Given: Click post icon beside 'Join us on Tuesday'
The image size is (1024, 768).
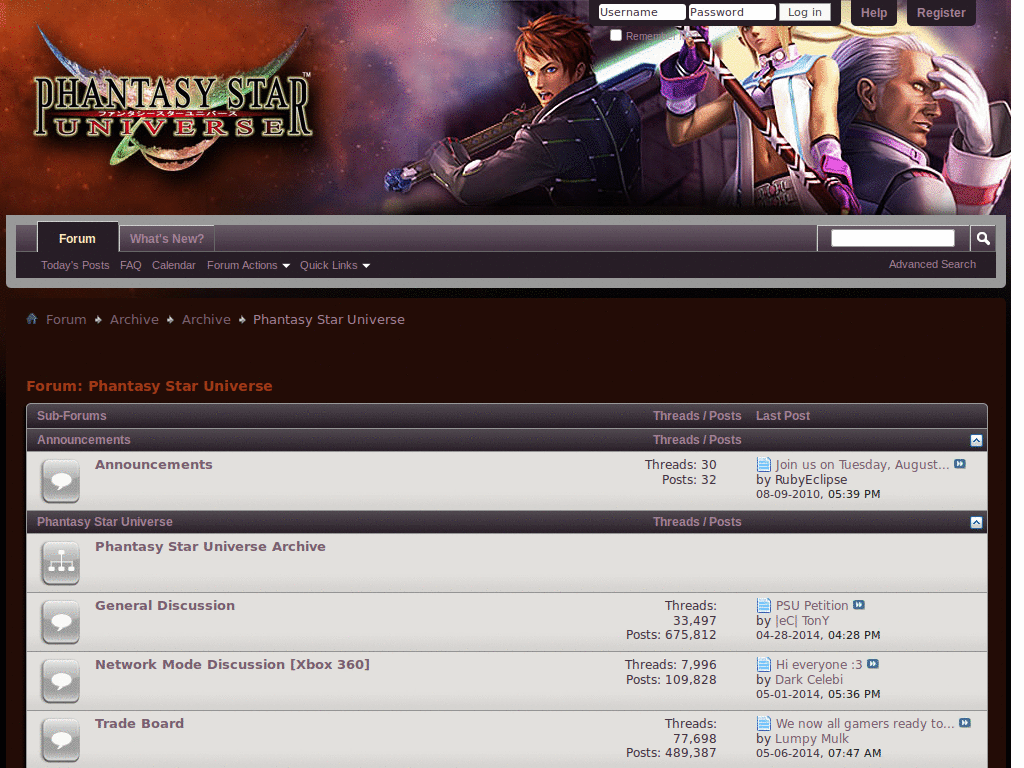Looking at the screenshot, I should click(763, 464).
